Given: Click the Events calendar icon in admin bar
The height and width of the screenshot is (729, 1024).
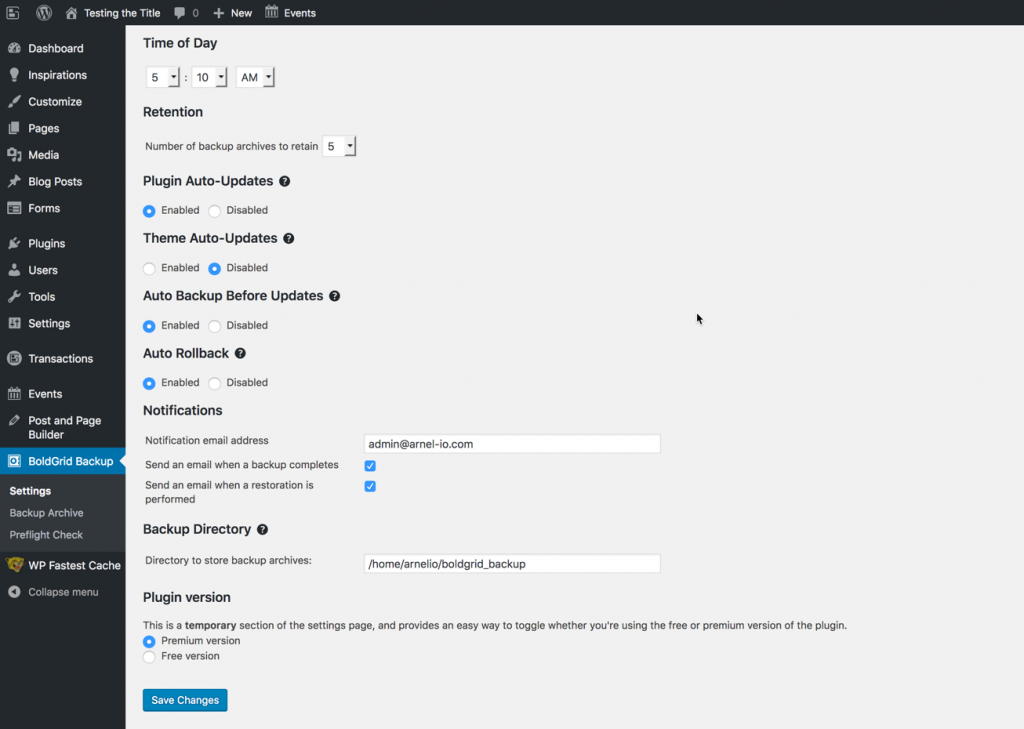Looking at the screenshot, I should coord(272,12).
